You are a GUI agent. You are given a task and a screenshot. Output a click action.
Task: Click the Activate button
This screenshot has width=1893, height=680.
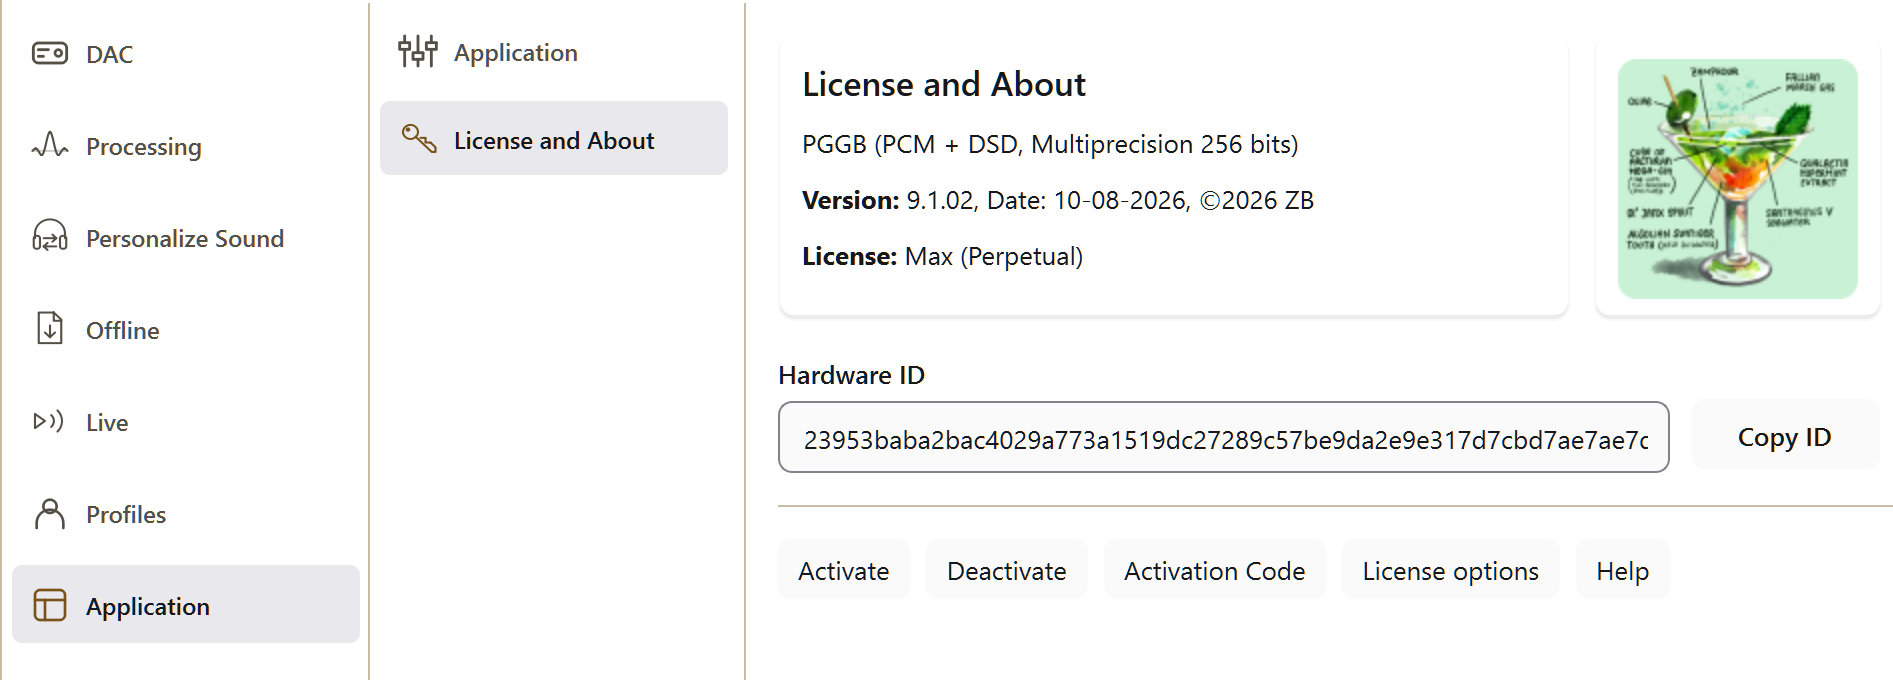coord(843,570)
